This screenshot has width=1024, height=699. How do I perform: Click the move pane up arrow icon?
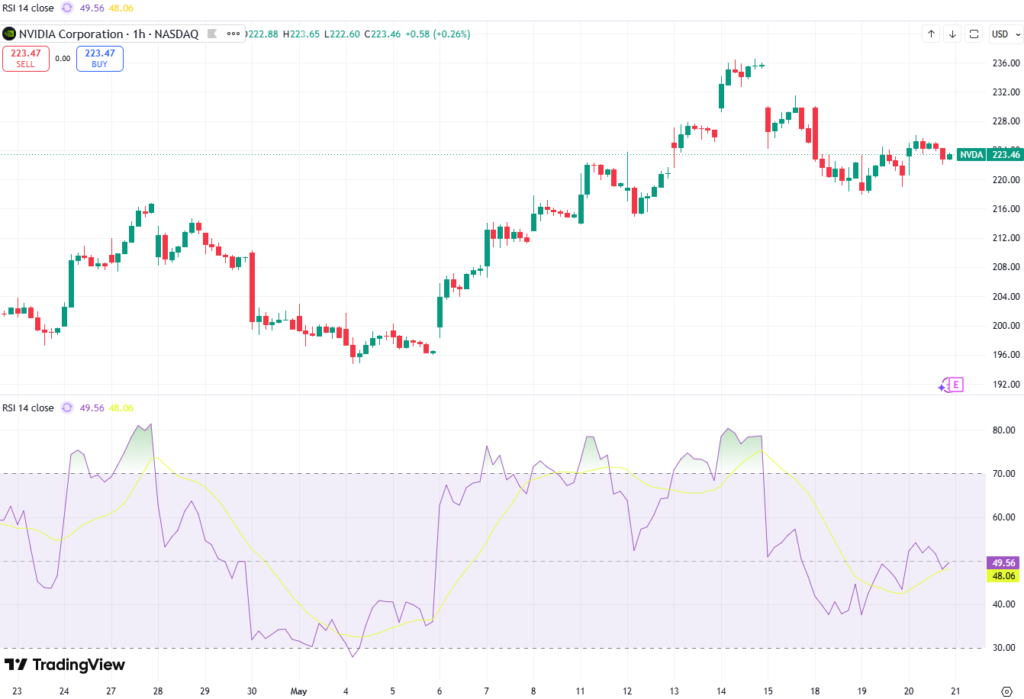tap(931, 34)
